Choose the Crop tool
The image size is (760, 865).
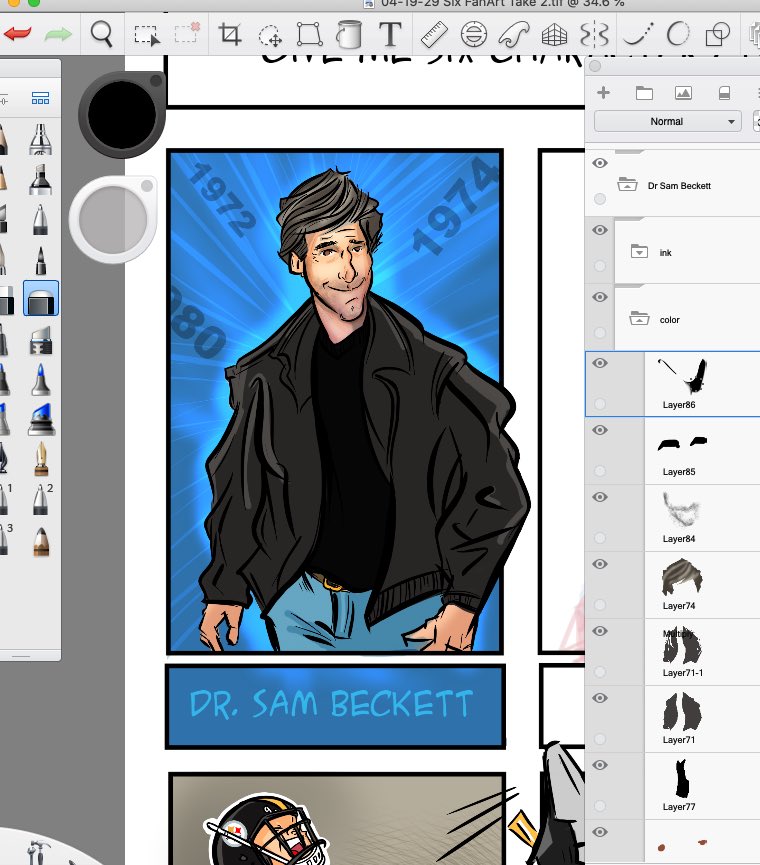pyautogui.click(x=229, y=34)
